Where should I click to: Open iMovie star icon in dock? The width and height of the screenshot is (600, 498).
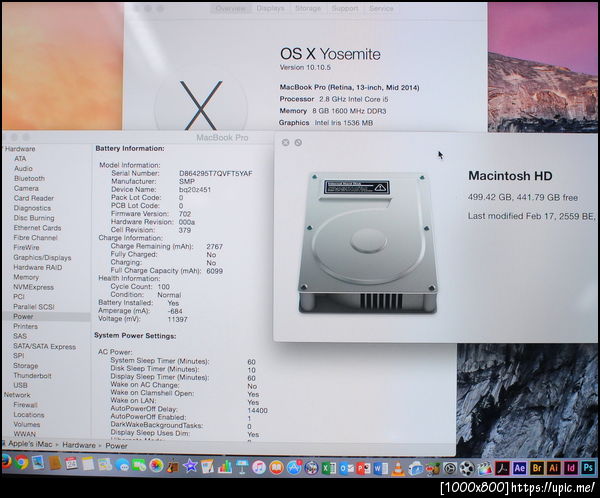pos(190,466)
